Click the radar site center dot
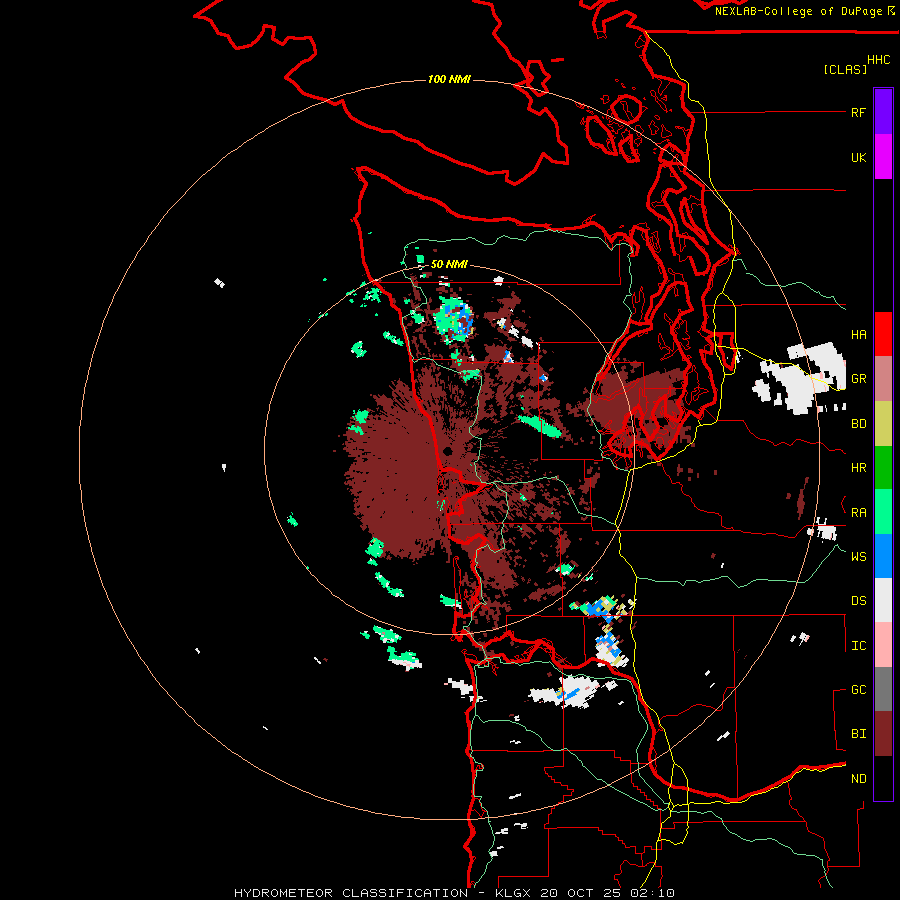This screenshot has height=900, width=900. point(448,451)
